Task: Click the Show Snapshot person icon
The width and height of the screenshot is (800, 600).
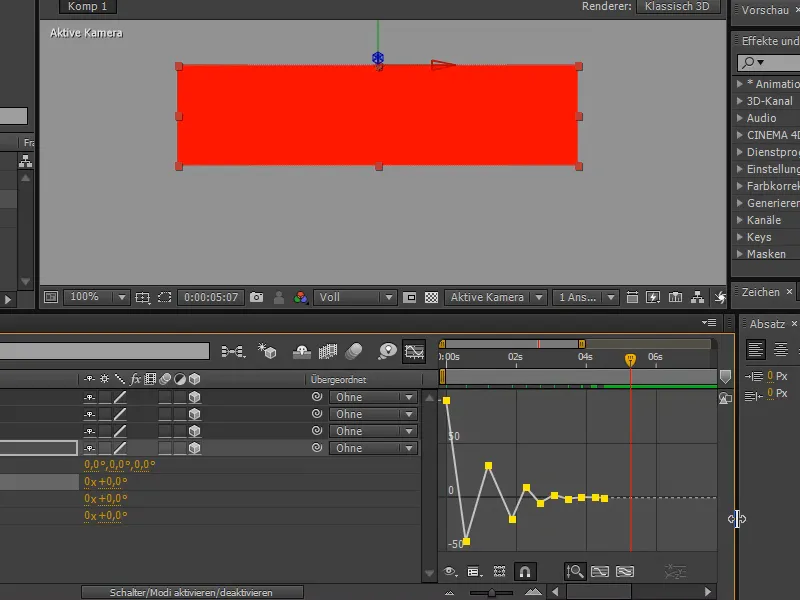Action: pyautogui.click(x=279, y=297)
